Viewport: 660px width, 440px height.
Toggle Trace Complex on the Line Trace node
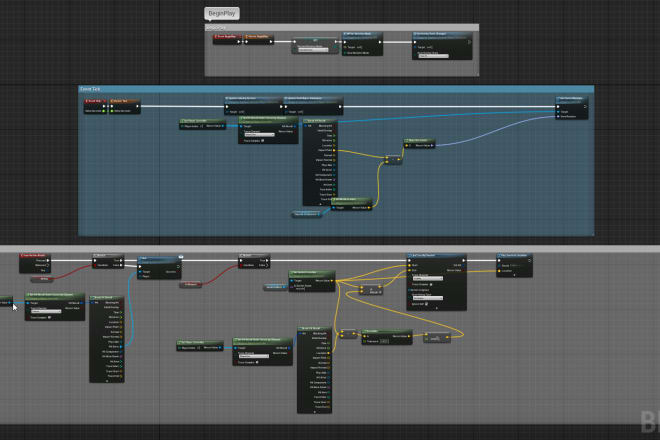(431, 284)
